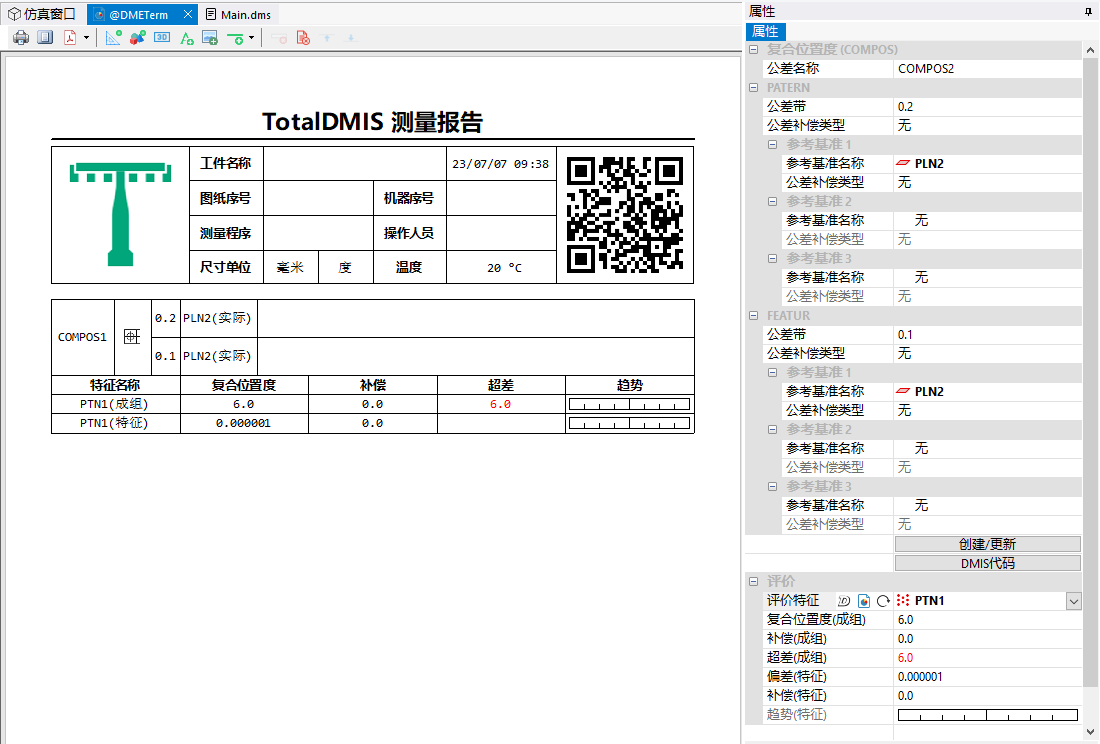Image resolution: width=1100 pixels, height=744 pixels.
Task: Open the add-line dropdown arrow
Action: click(251, 38)
